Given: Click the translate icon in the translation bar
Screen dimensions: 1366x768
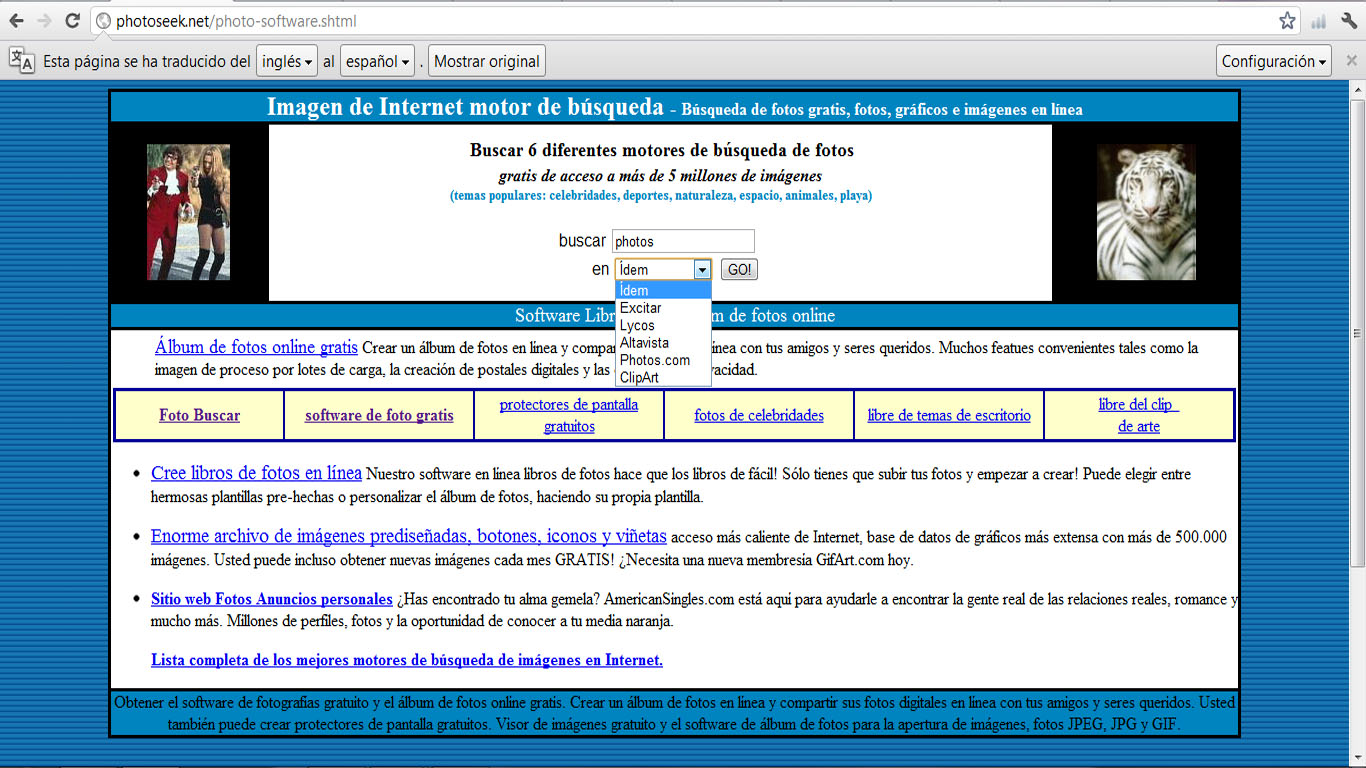Looking at the screenshot, I should 22,60.
